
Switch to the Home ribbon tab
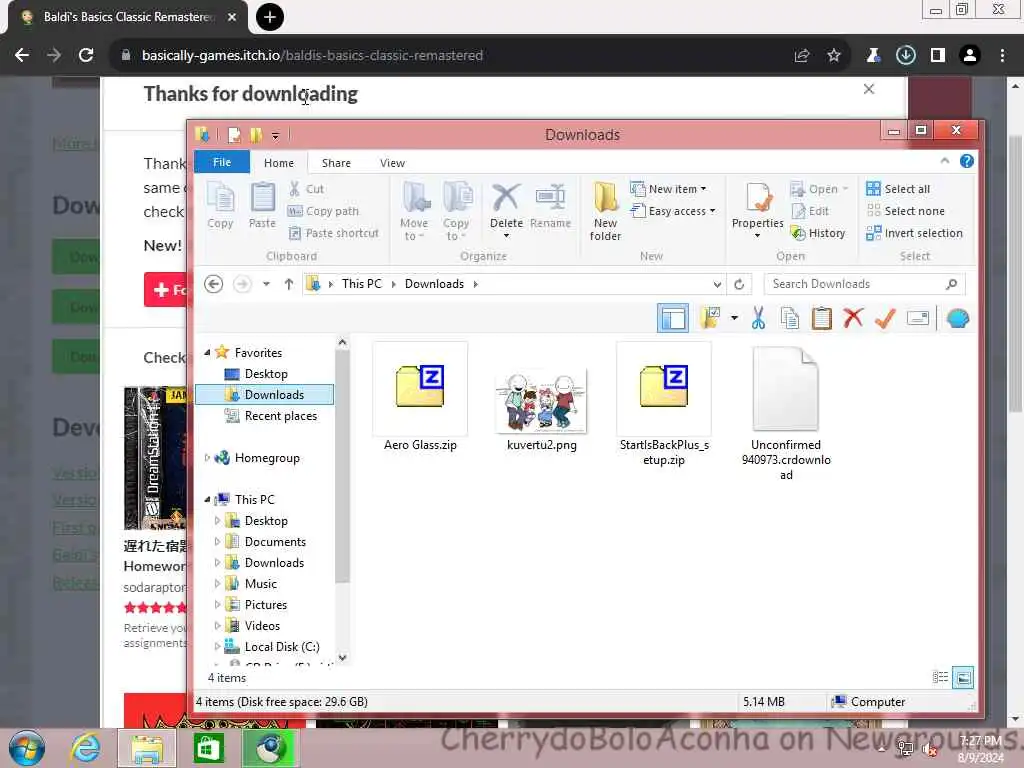279,163
